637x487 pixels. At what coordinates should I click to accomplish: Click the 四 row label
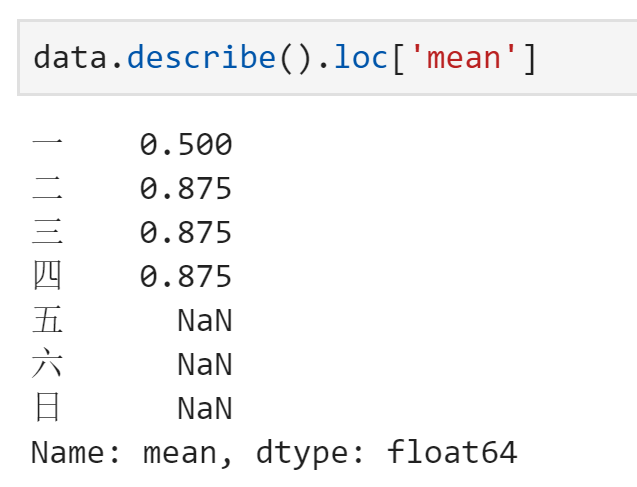click(47, 275)
